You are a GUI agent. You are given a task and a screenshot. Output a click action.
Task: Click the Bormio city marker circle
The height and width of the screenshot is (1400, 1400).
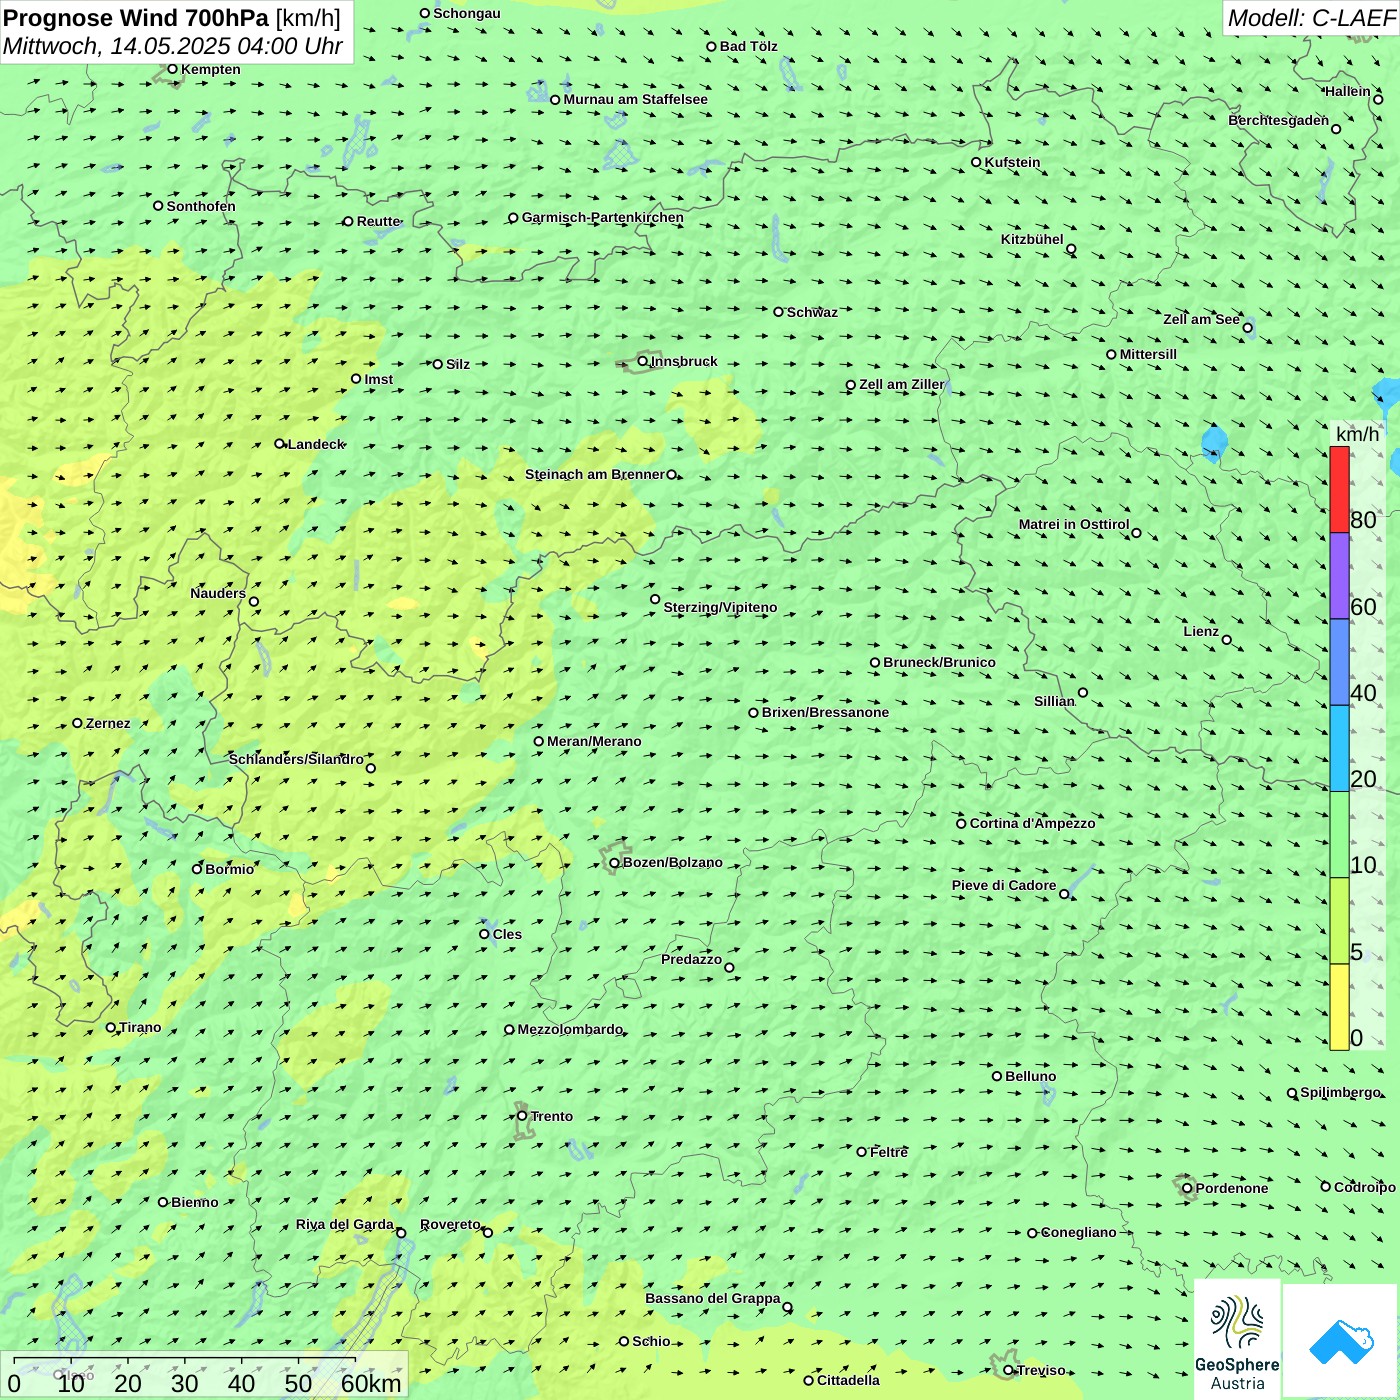click(197, 869)
